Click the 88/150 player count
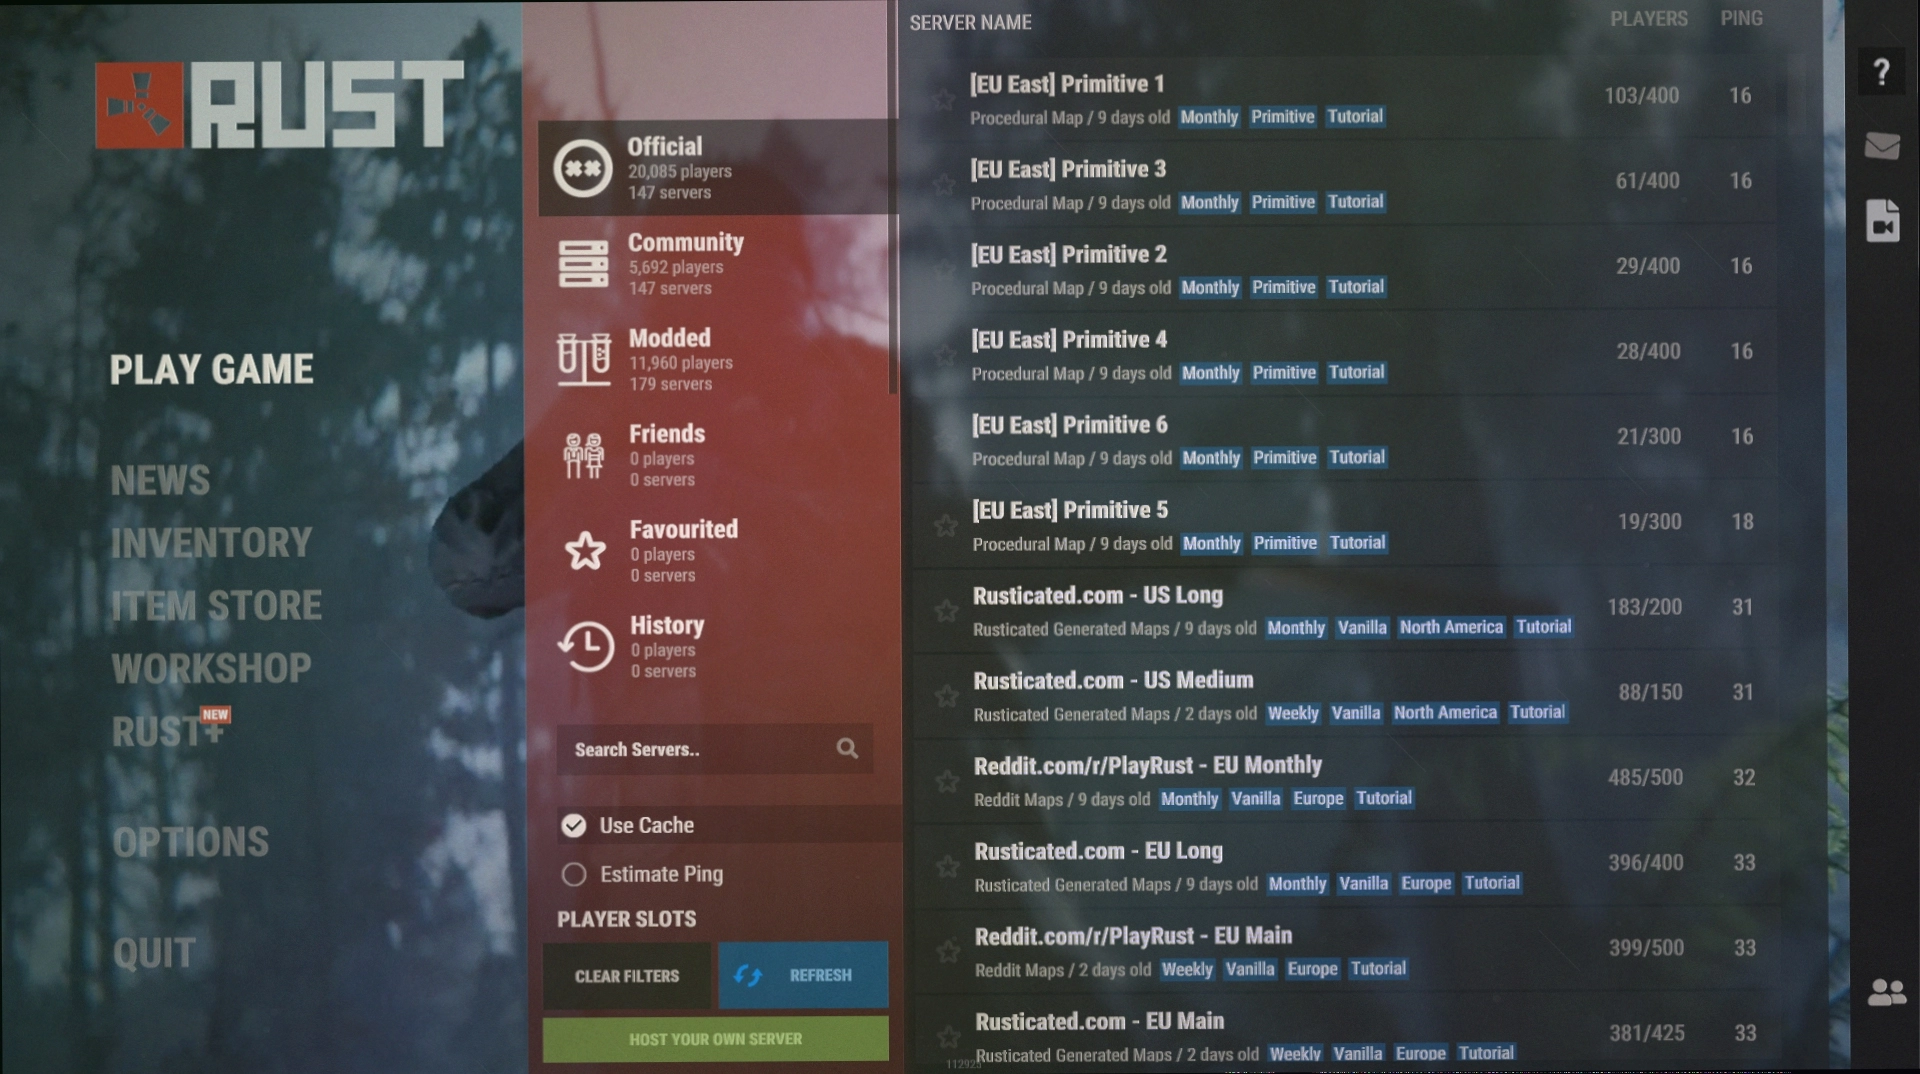This screenshot has width=1920, height=1074. pos(1650,692)
